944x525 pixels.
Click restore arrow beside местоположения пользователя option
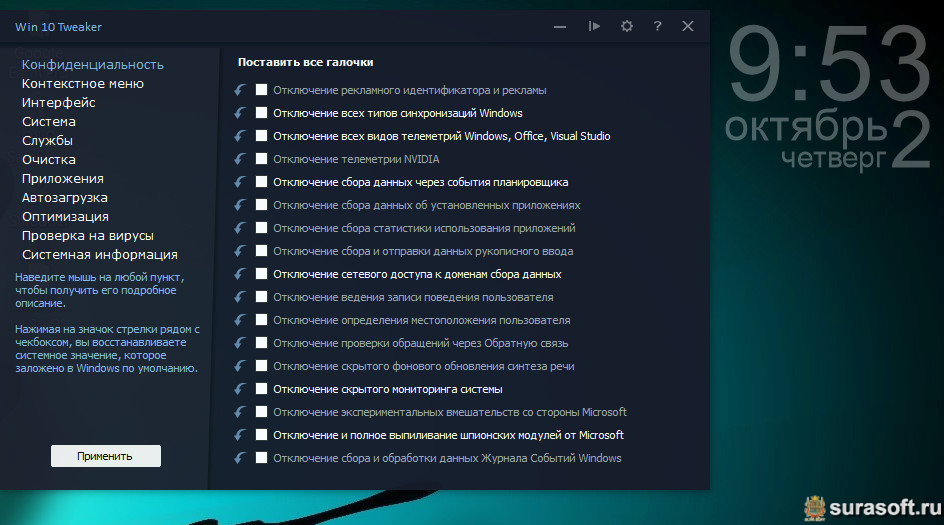point(240,320)
